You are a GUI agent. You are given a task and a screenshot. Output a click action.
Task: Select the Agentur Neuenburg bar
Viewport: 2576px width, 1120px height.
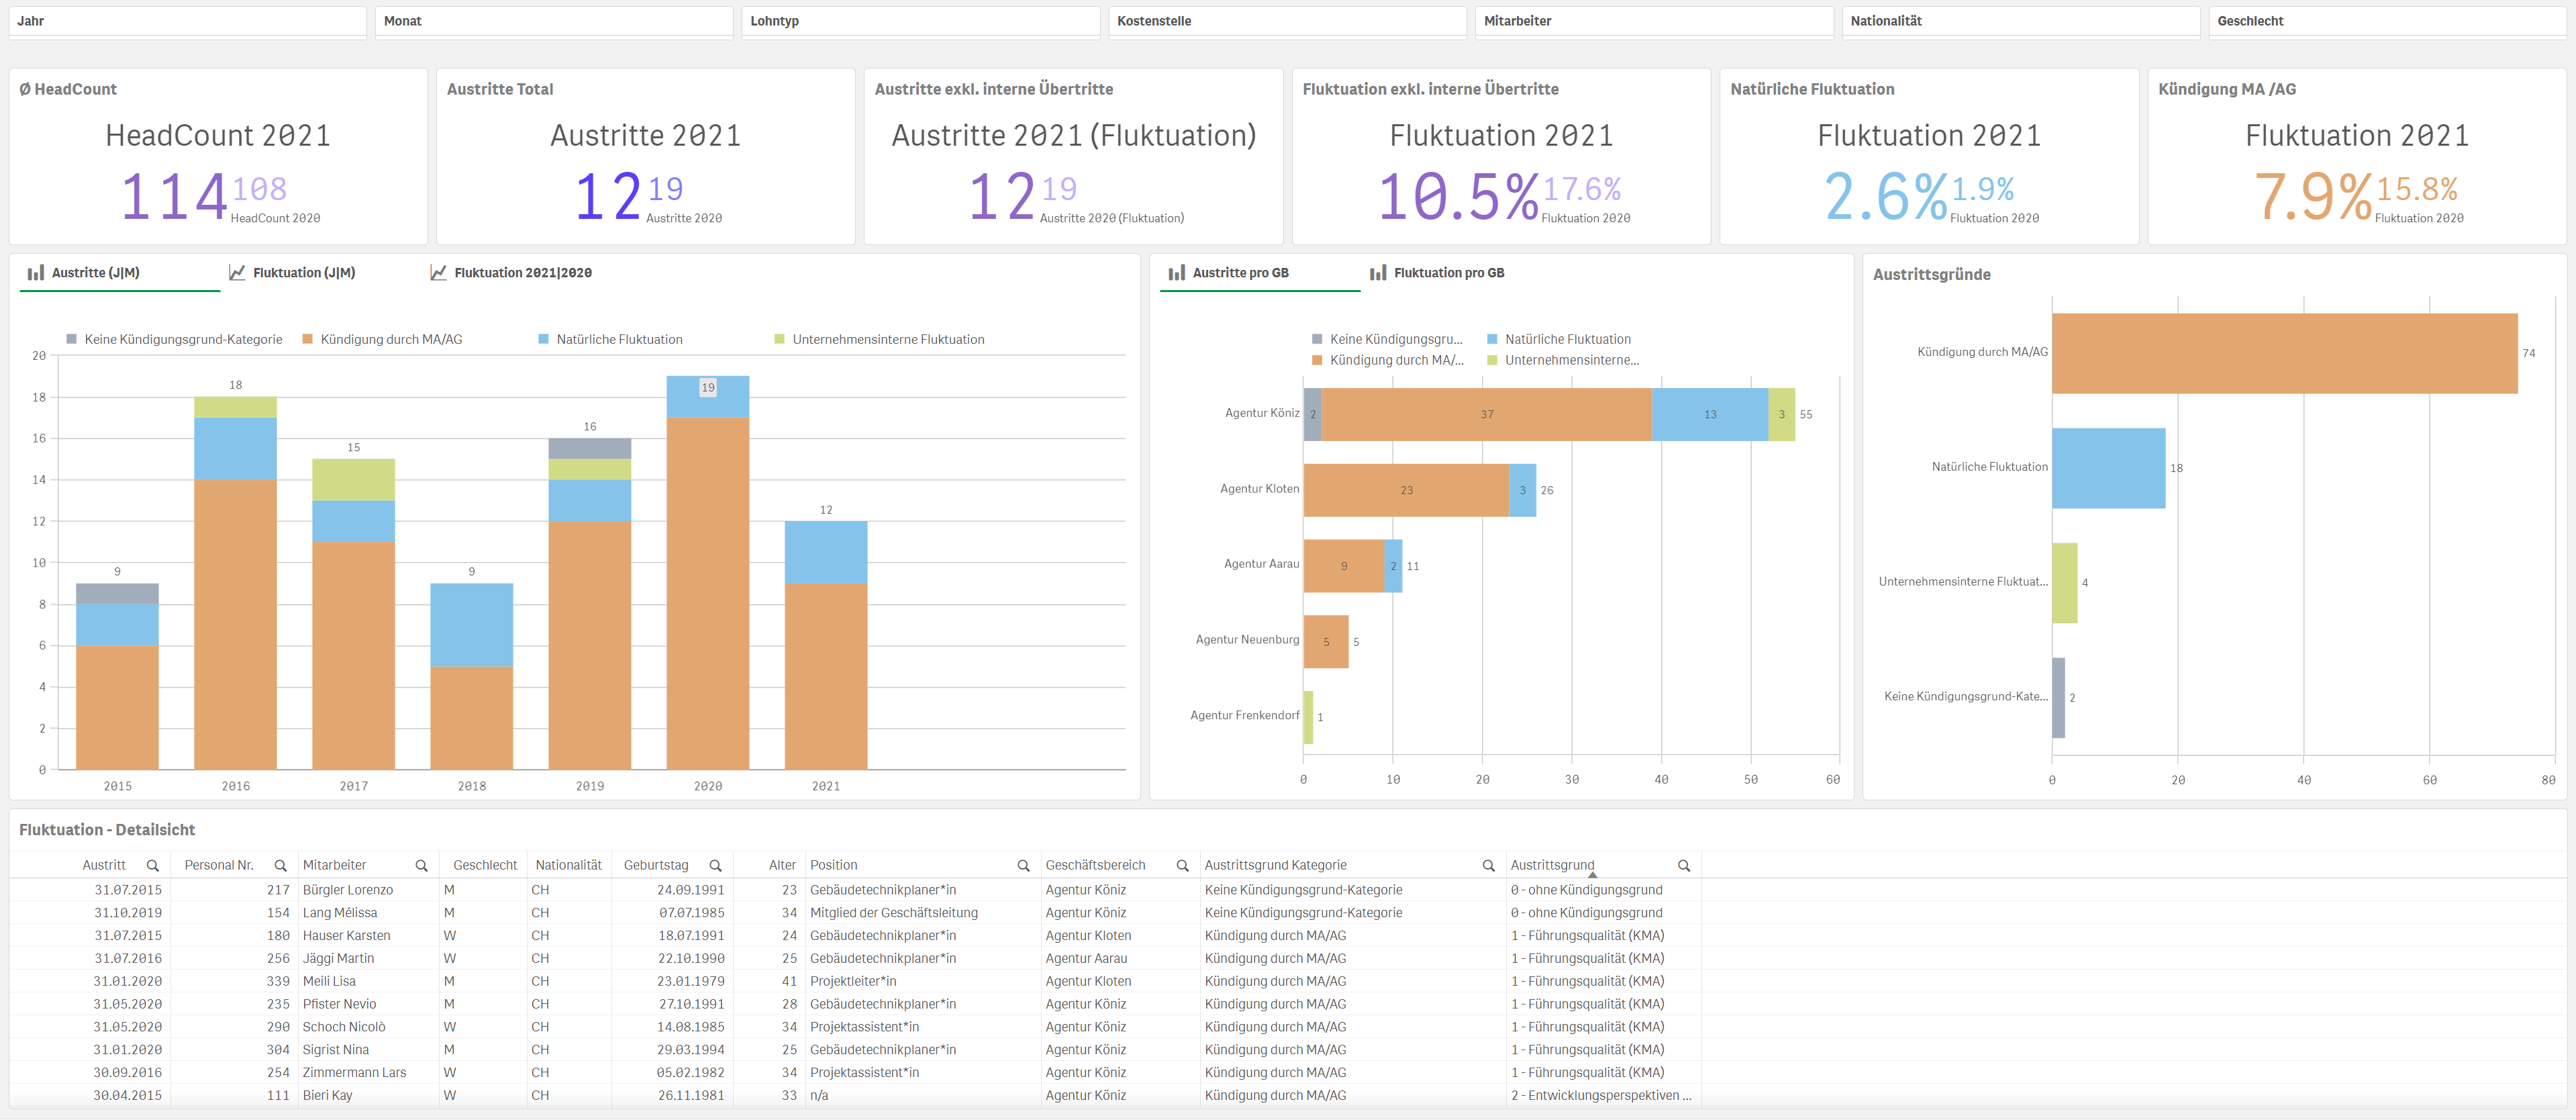[x=1326, y=642]
